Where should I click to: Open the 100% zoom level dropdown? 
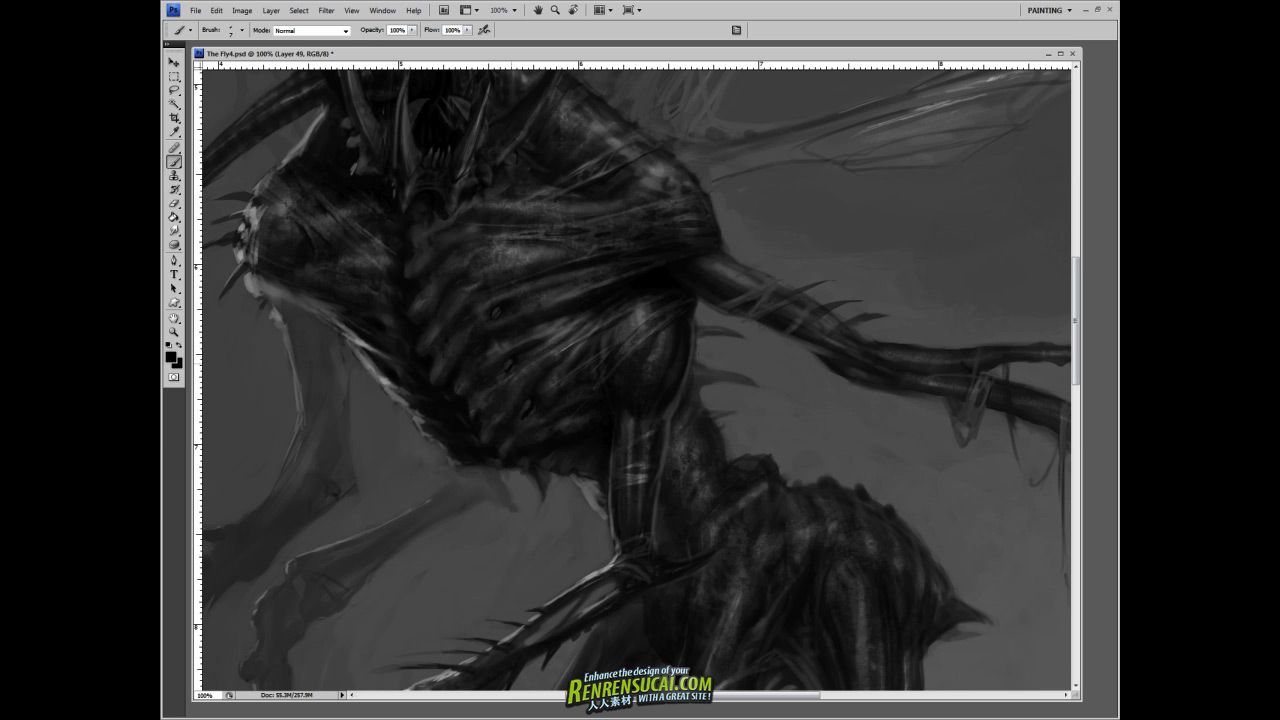click(x=503, y=10)
